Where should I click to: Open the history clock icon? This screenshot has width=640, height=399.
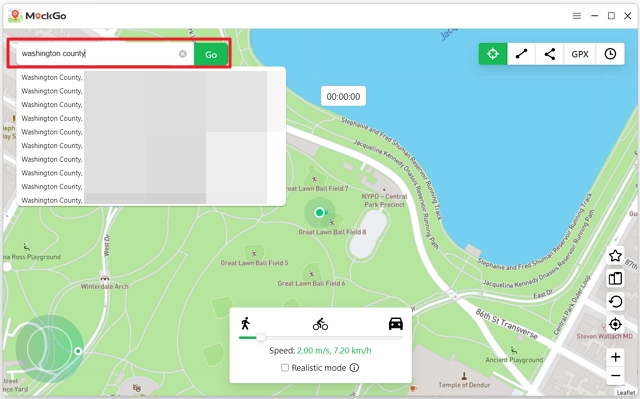(610, 54)
